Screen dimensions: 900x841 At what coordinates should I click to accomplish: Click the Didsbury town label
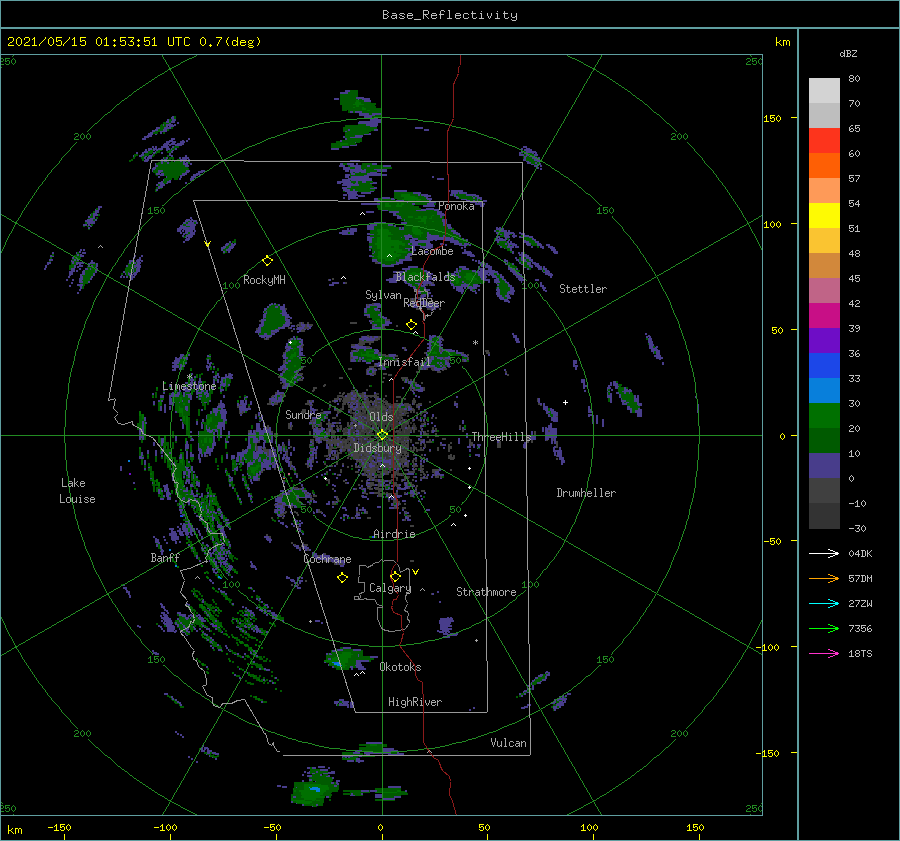pos(377,448)
